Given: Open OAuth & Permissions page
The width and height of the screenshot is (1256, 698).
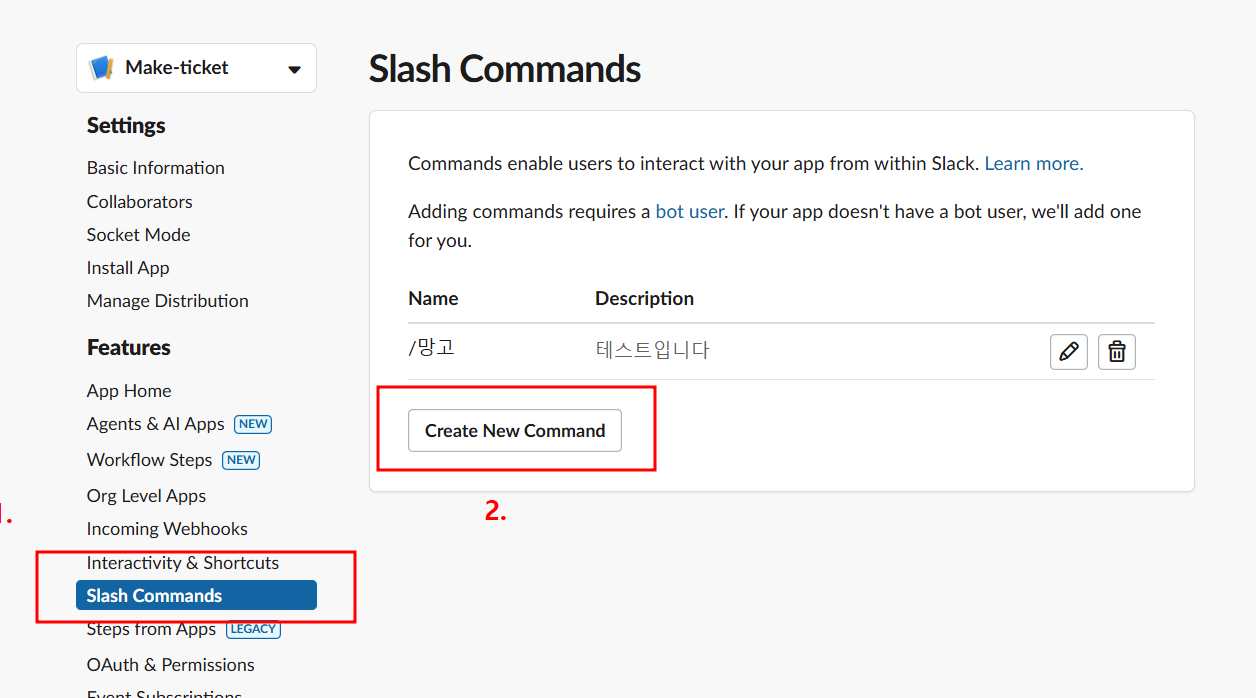Looking at the screenshot, I should (x=171, y=665).
